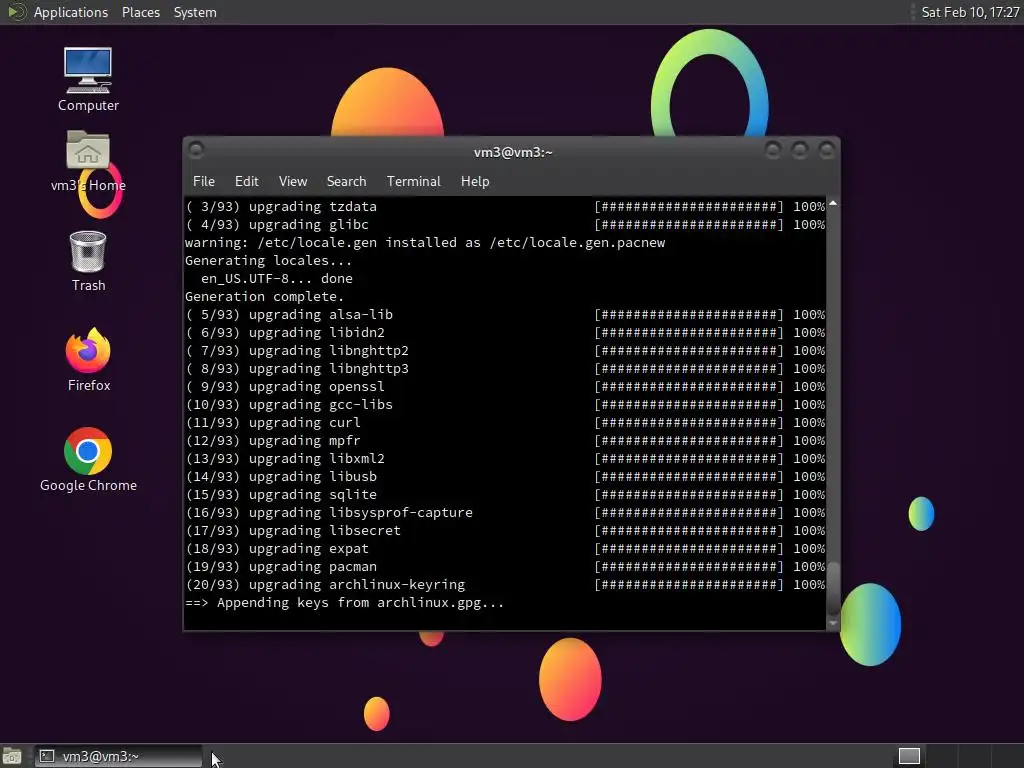Click the 'upgrading libsecret' line

(x=505, y=531)
